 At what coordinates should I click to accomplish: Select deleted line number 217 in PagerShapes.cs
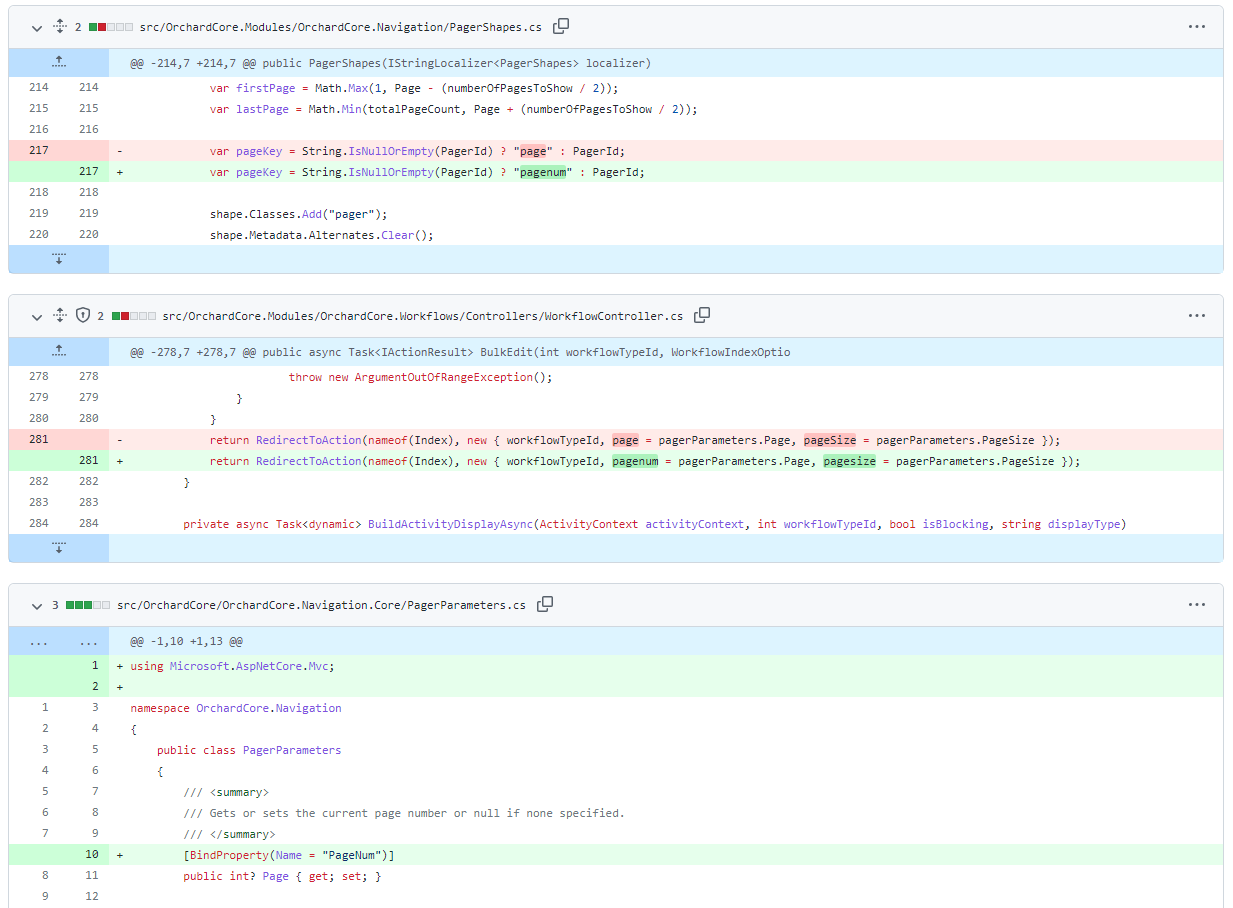(x=39, y=151)
